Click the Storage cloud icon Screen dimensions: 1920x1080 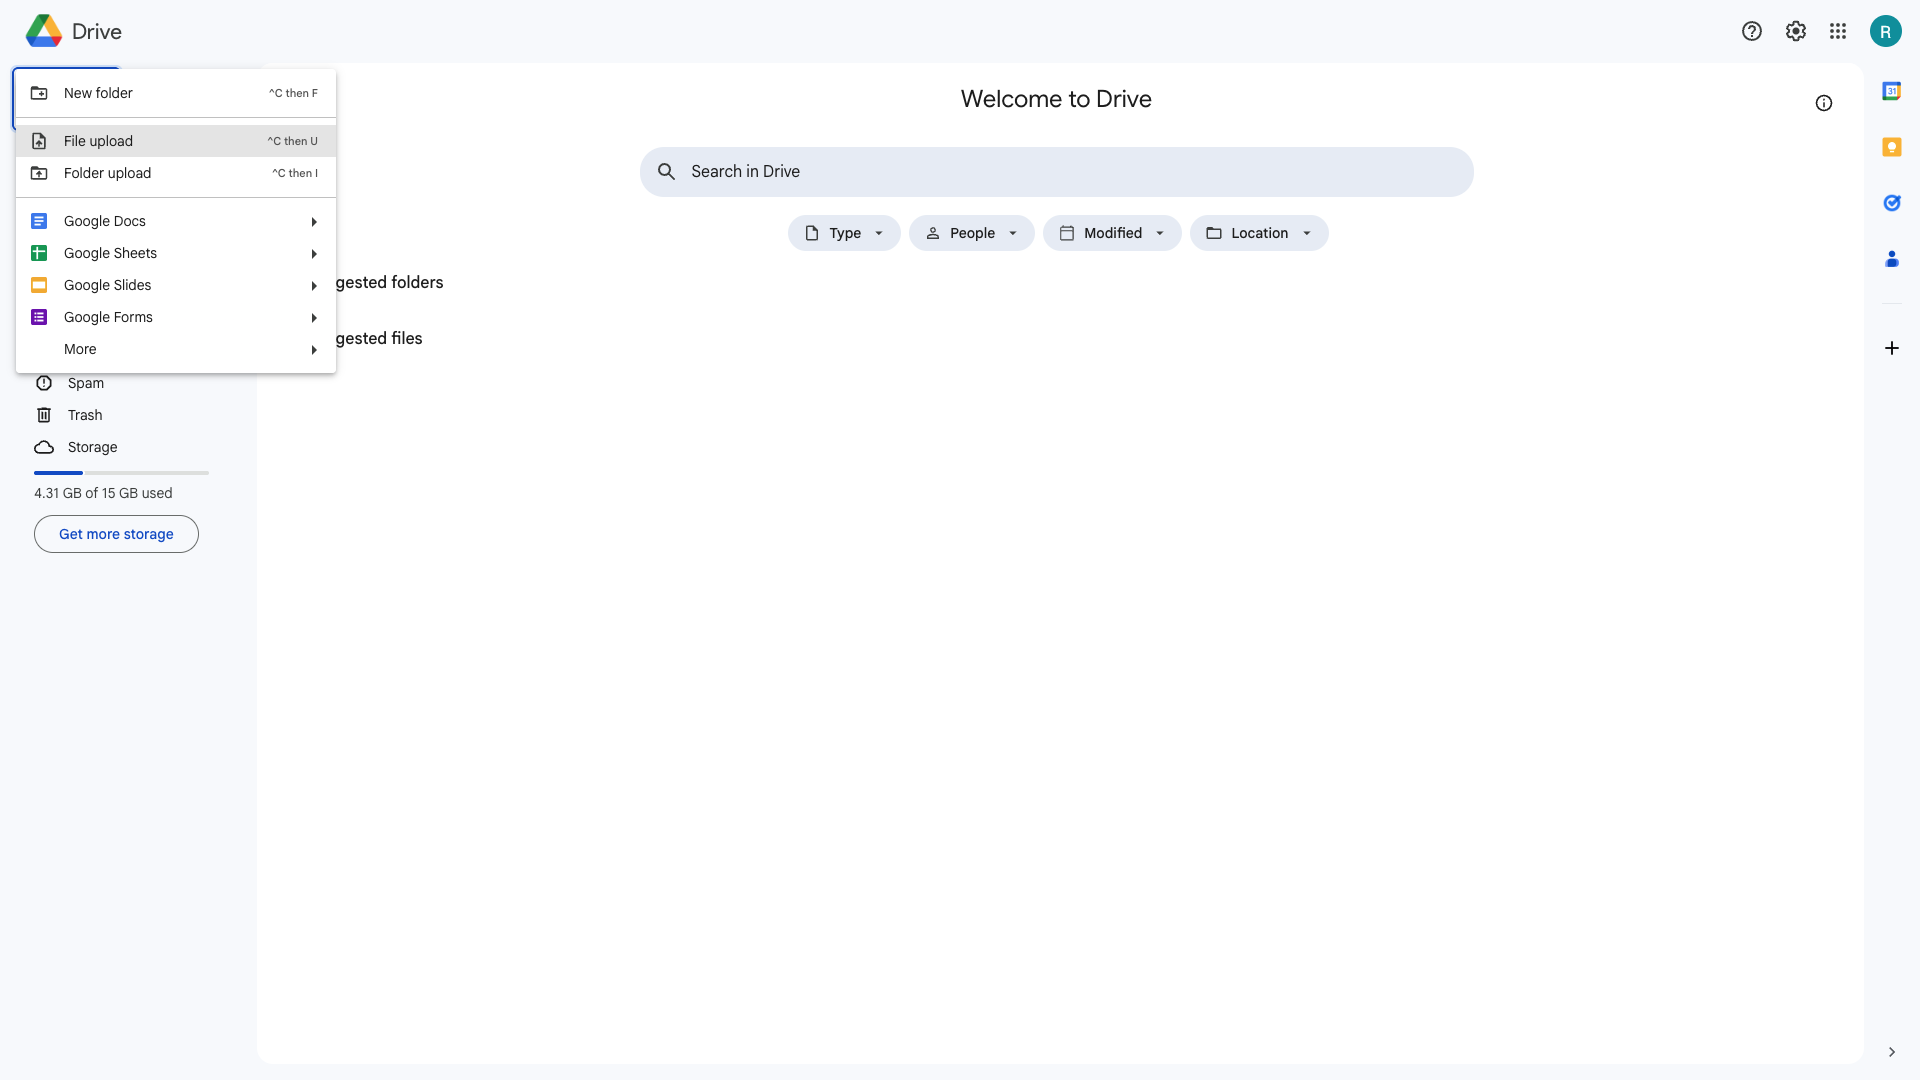[44, 447]
